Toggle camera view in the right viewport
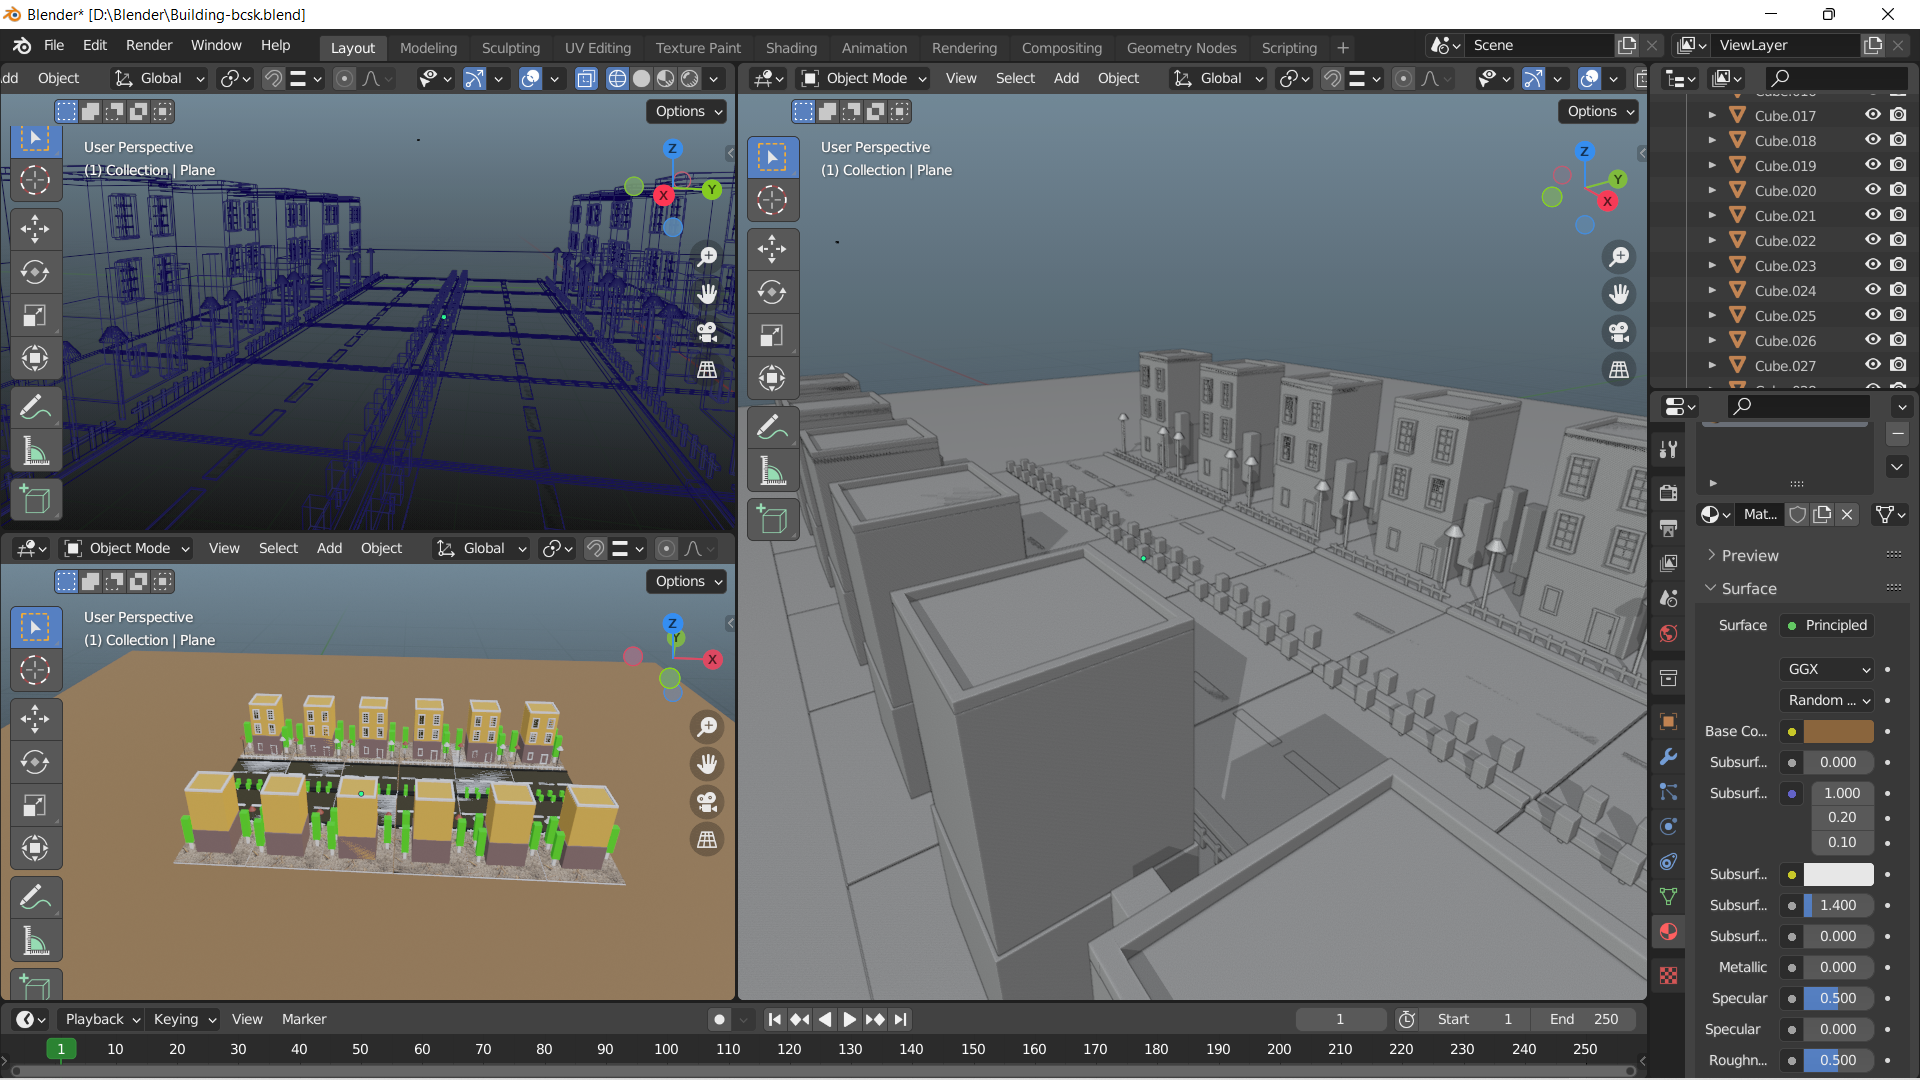Image resolution: width=1920 pixels, height=1080 pixels. (1618, 331)
